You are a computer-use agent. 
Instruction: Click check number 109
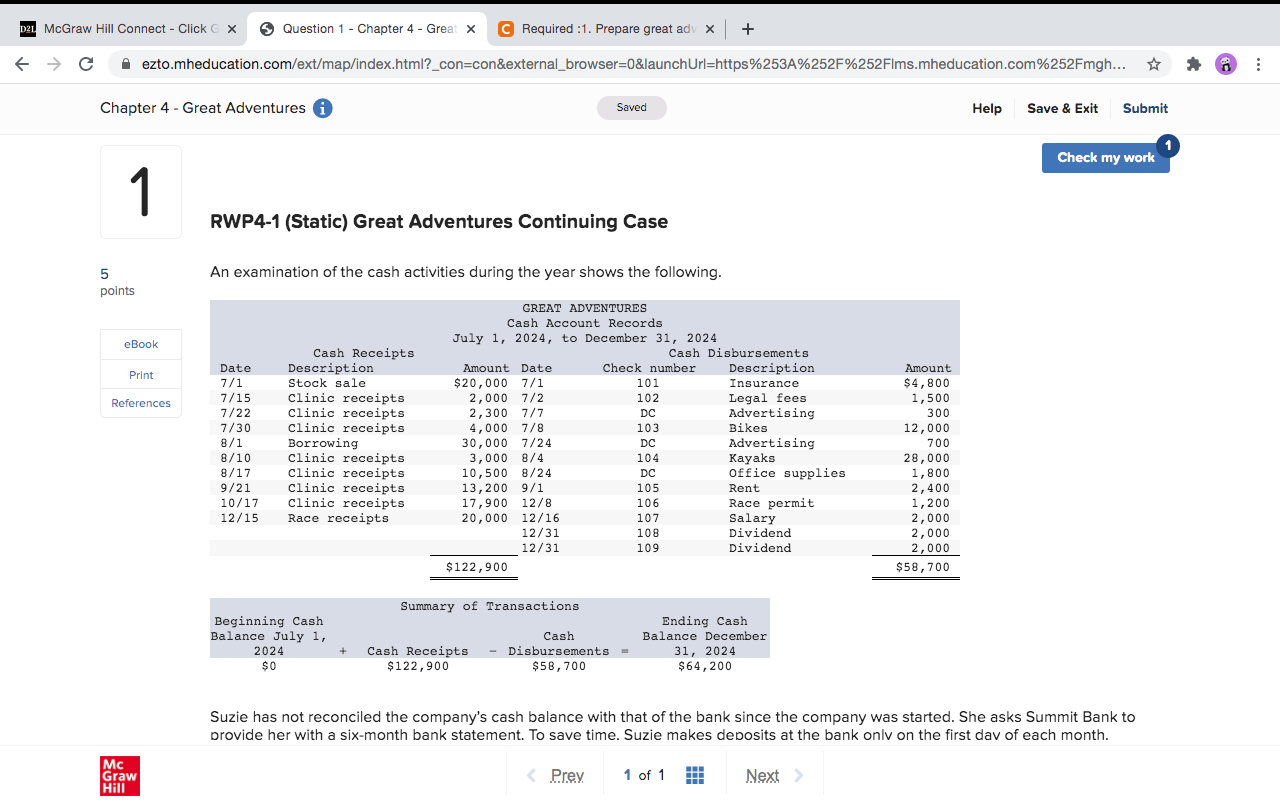(648, 548)
